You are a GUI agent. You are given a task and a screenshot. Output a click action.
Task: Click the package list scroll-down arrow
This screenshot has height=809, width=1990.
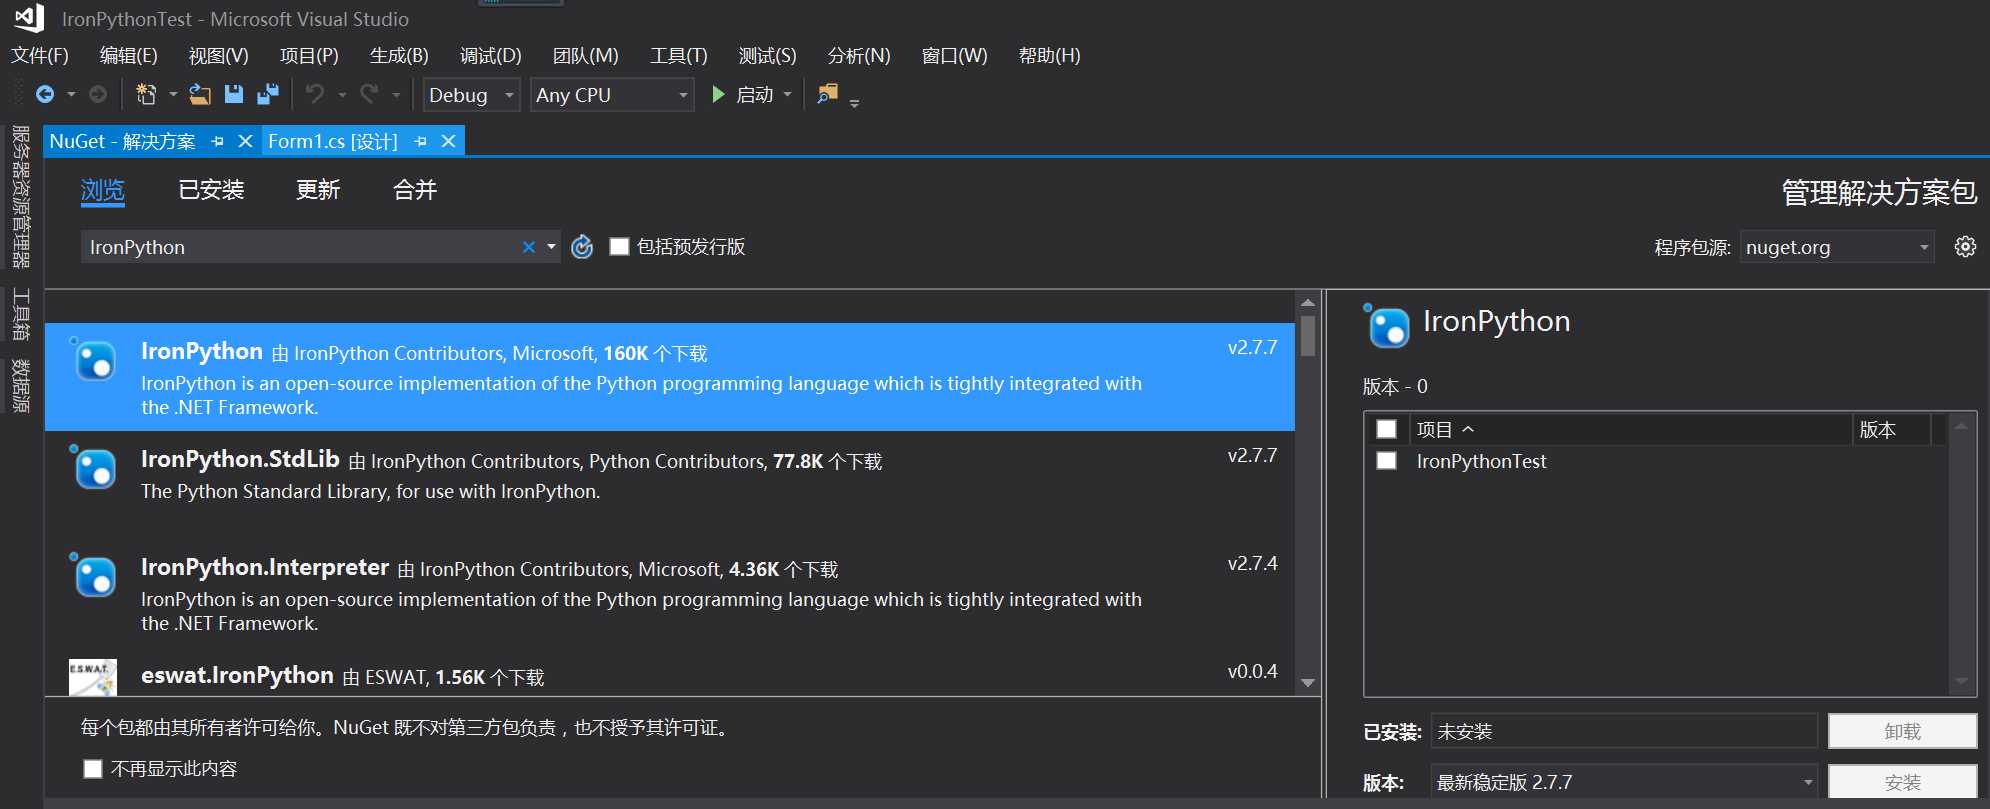click(x=1308, y=683)
